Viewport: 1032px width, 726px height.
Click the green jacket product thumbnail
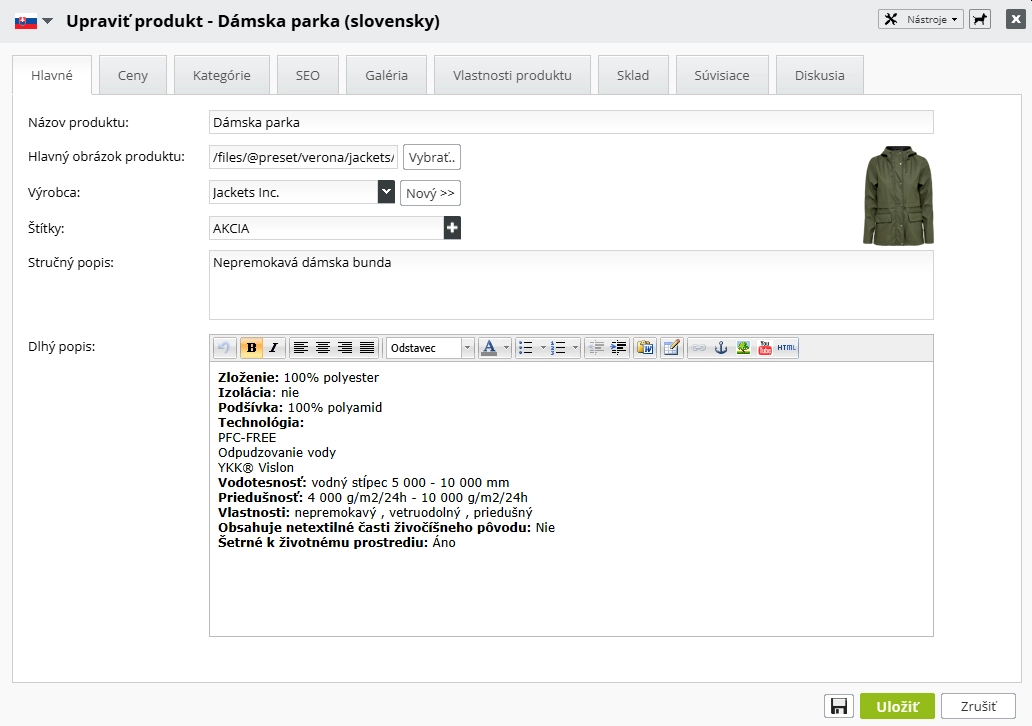(x=898, y=195)
